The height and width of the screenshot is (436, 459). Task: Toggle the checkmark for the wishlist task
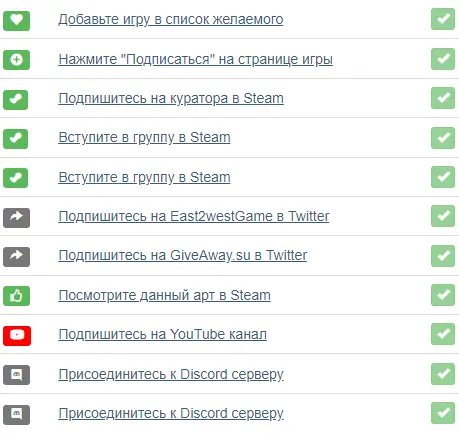[443, 19]
